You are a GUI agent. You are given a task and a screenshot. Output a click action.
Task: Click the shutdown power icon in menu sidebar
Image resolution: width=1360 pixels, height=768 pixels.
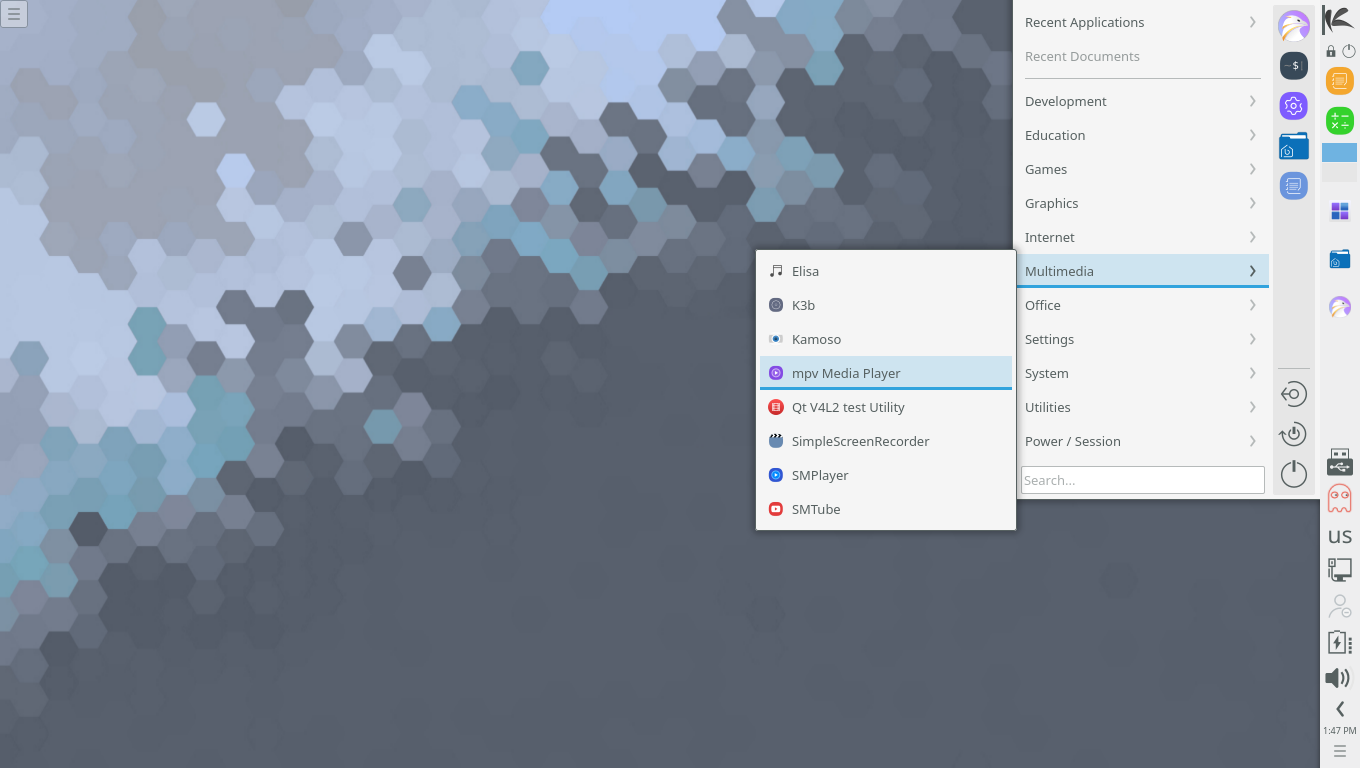coord(1294,474)
